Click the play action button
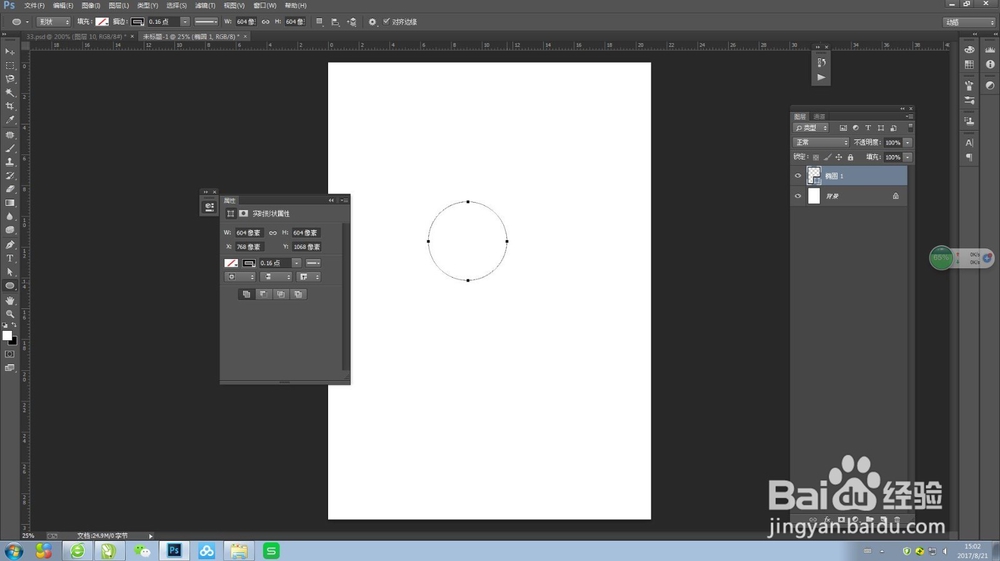The height and width of the screenshot is (561, 1000). click(x=821, y=77)
